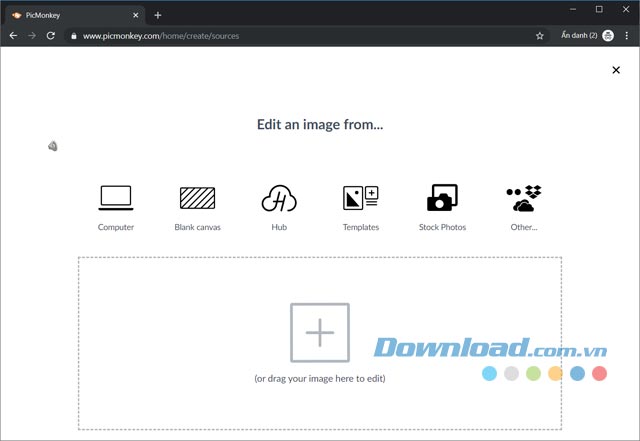Maximize the Chrome window
The width and height of the screenshot is (640, 441).
pos(599,9)
